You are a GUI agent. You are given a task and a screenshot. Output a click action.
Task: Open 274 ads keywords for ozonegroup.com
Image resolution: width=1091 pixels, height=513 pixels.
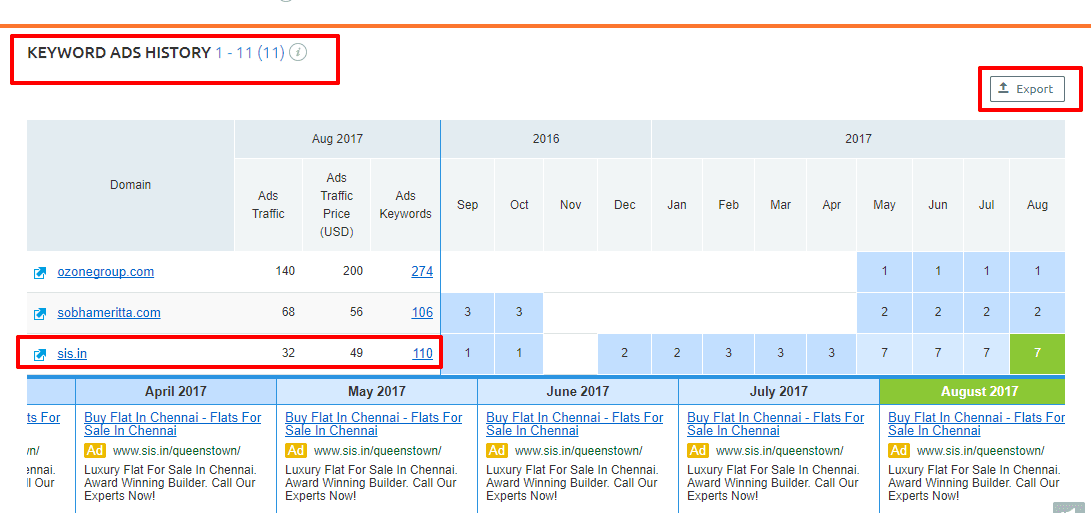tap(422, 271)
